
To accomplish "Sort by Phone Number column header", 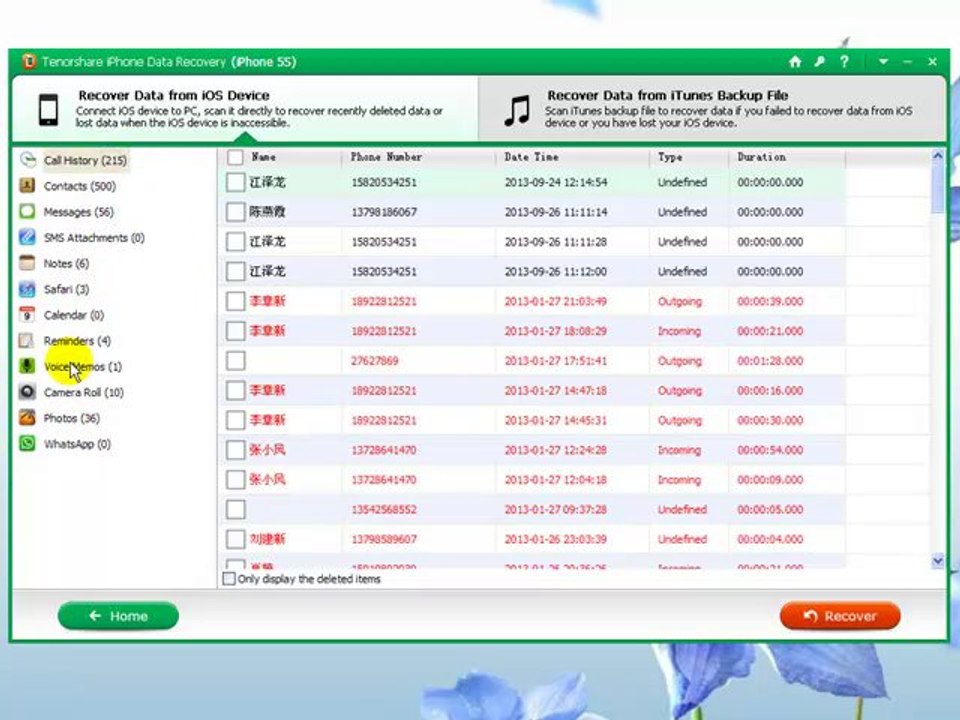I will tap(386, 157).
